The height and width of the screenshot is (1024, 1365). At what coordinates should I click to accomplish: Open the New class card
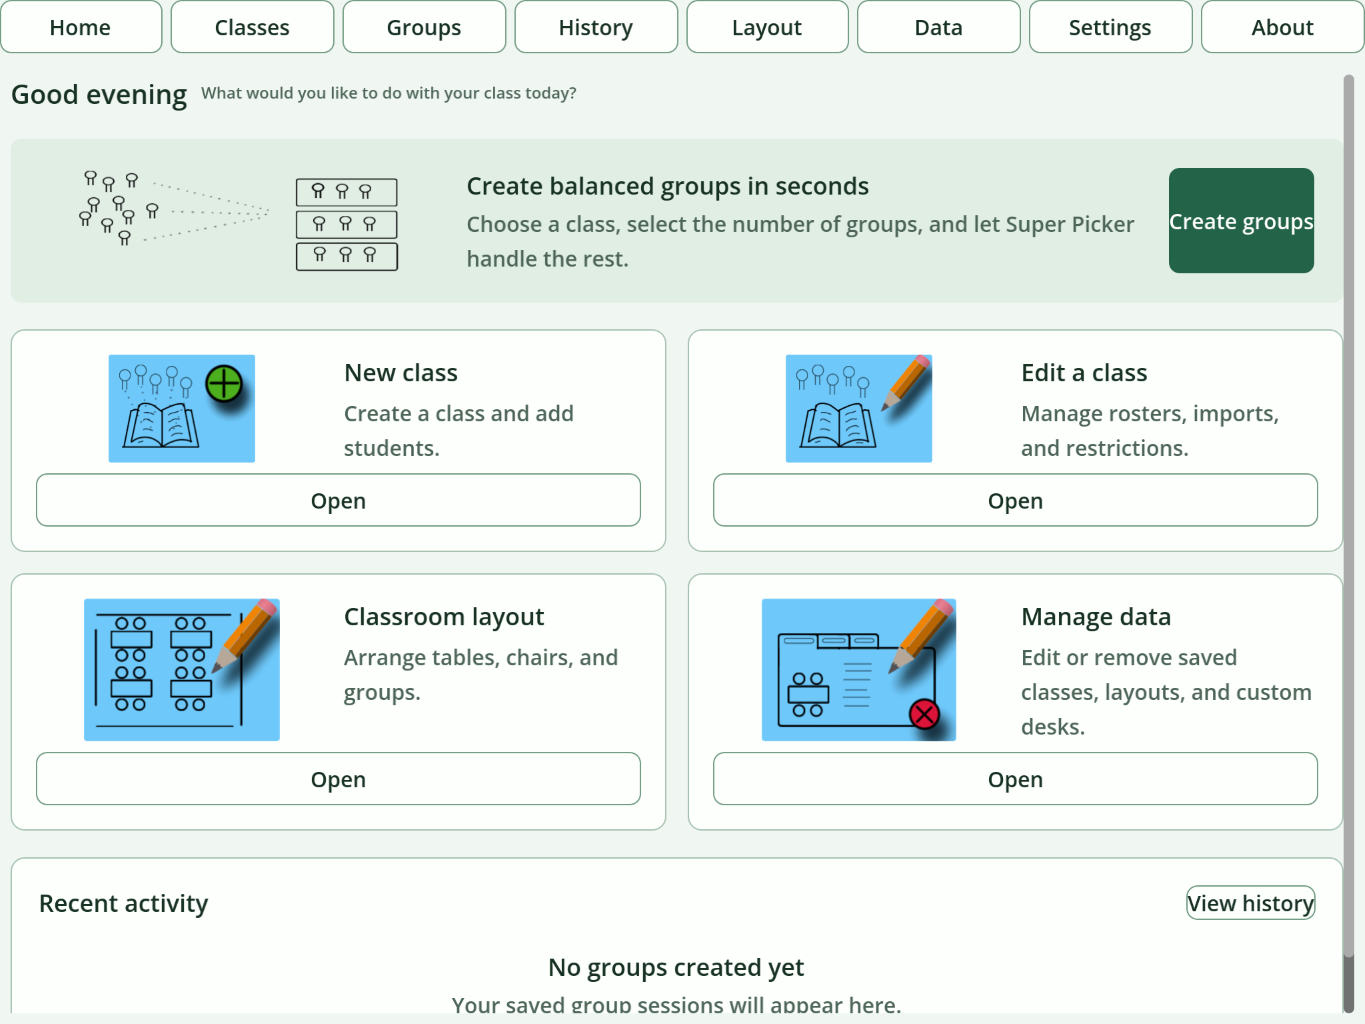338,500
